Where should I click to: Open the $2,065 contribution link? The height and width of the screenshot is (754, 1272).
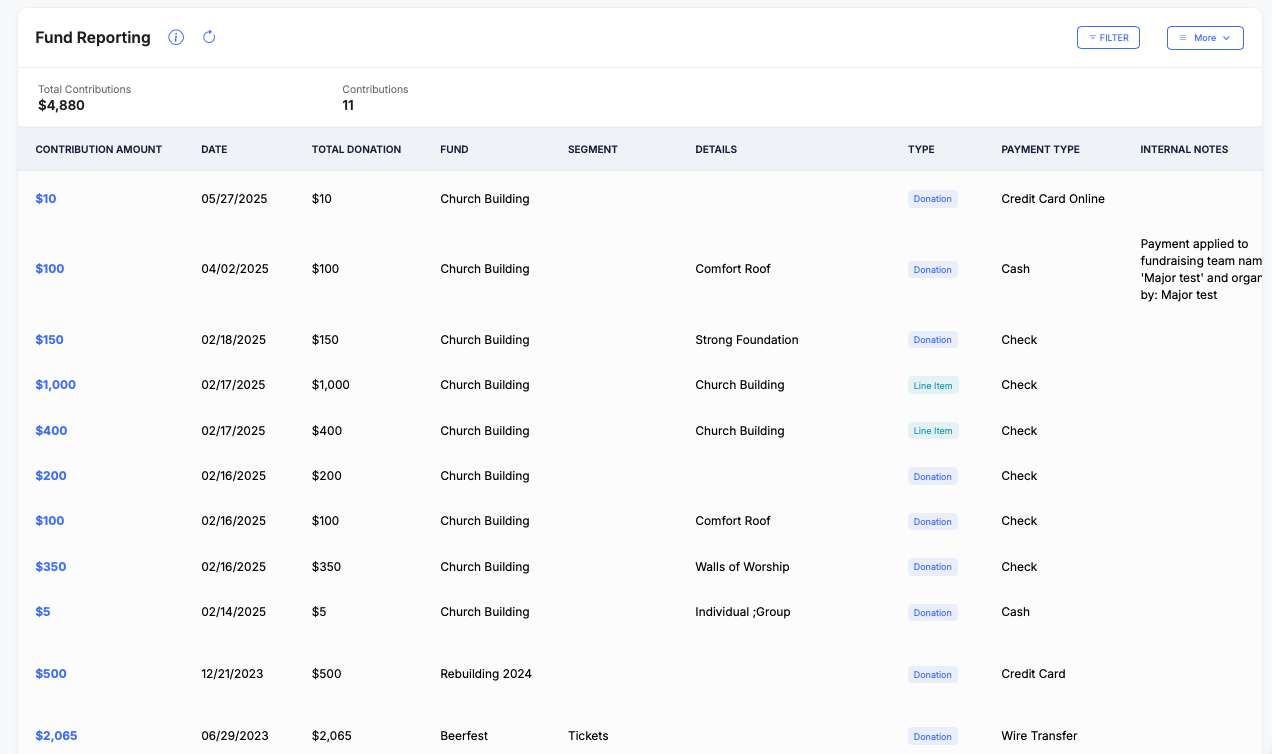point(56,736)
